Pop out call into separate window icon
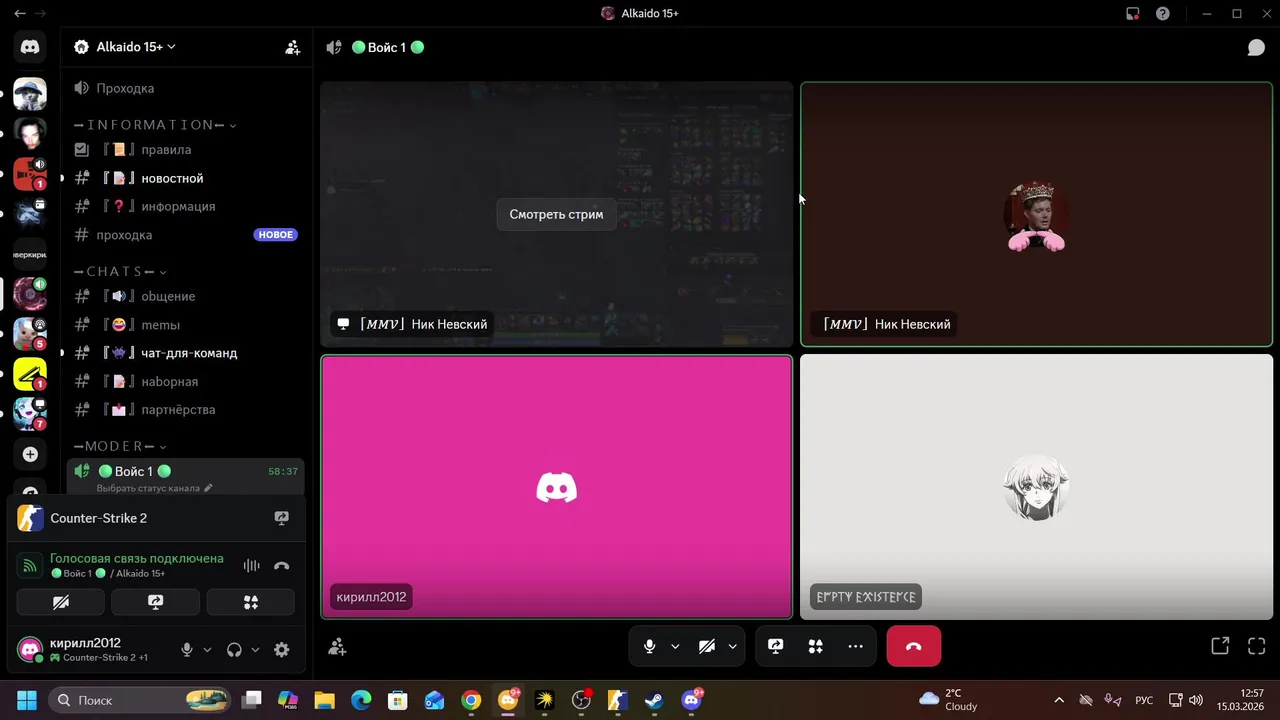 click(x=1220, y=646)
